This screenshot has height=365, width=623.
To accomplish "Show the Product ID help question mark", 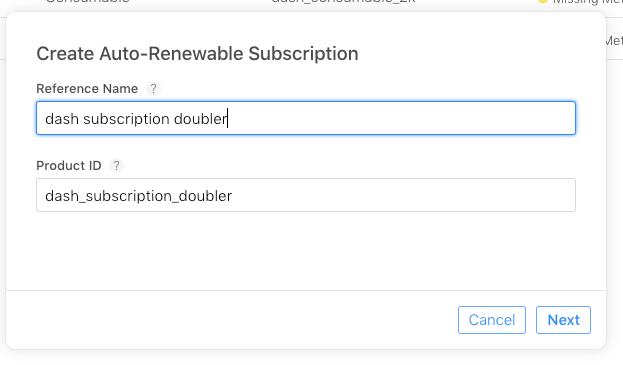I will pyautogui.click(x=116, y=166).
